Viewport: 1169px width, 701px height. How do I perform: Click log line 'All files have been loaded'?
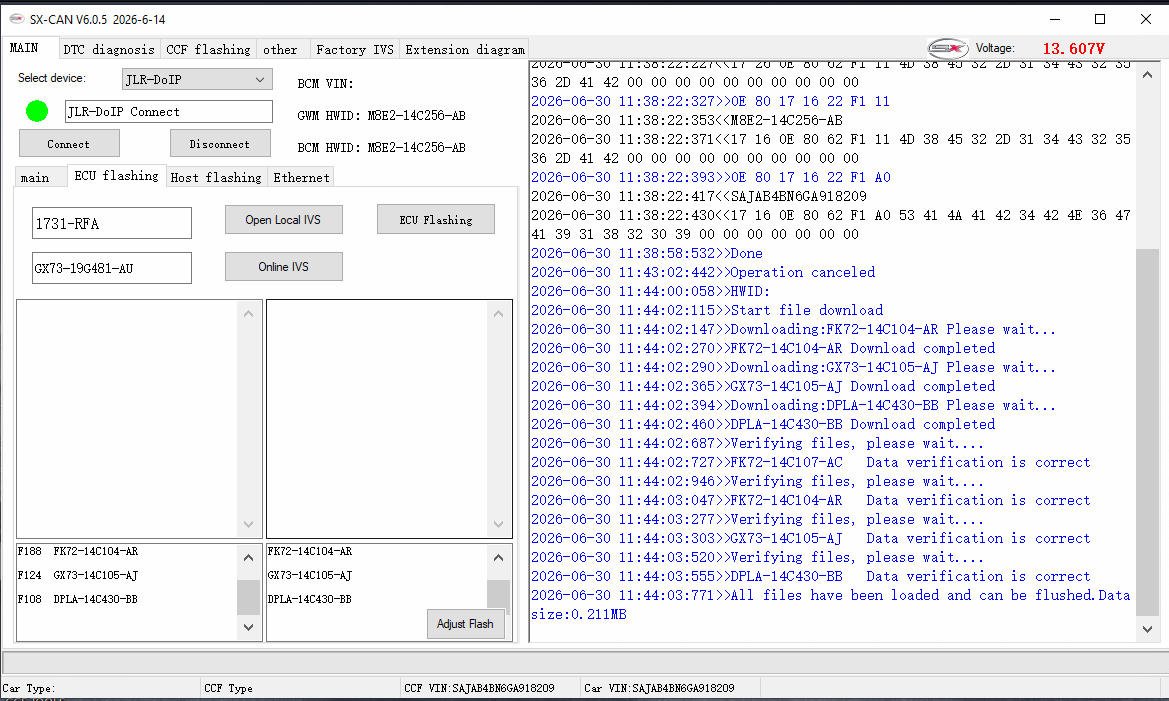(x=831, y=605)
